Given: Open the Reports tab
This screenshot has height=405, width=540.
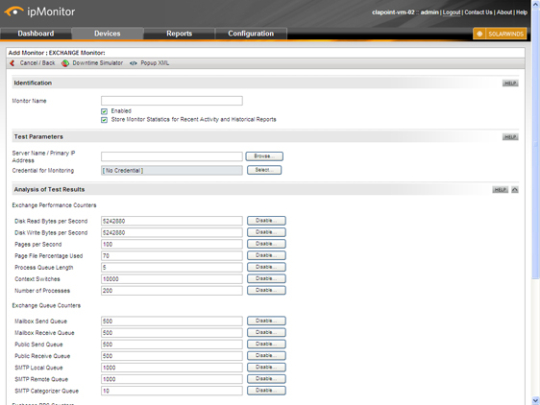Looking at the screenshot, I should 179,33.
